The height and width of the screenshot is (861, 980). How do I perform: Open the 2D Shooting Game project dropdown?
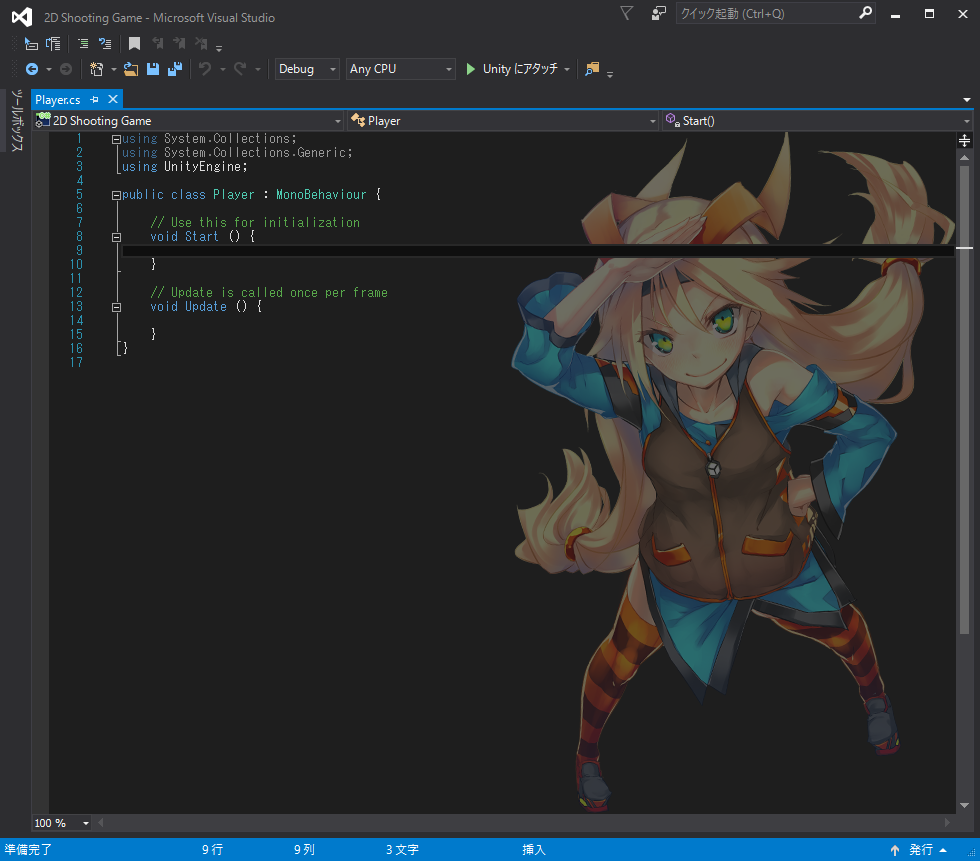coord(188,121)
